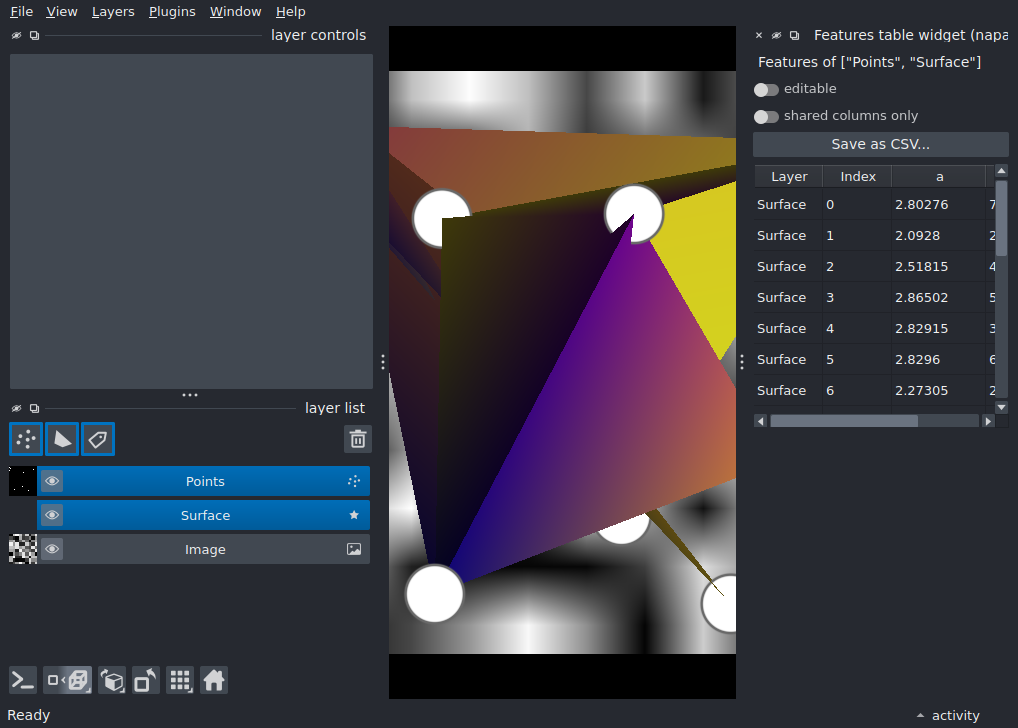This screenshot has height=728, width=1018.
Task: Sort by column header a
Action: (x=939, y=177)
